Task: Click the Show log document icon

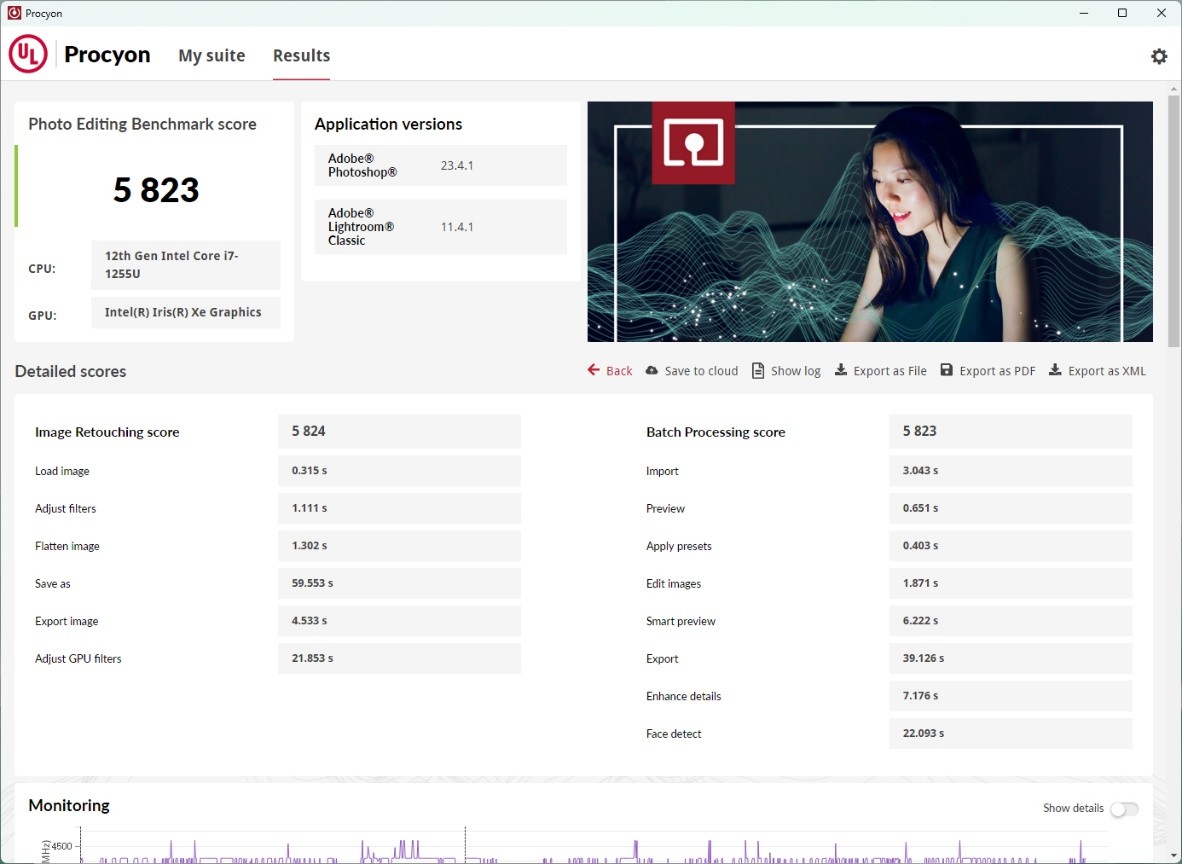Action: tap(759, 371)
